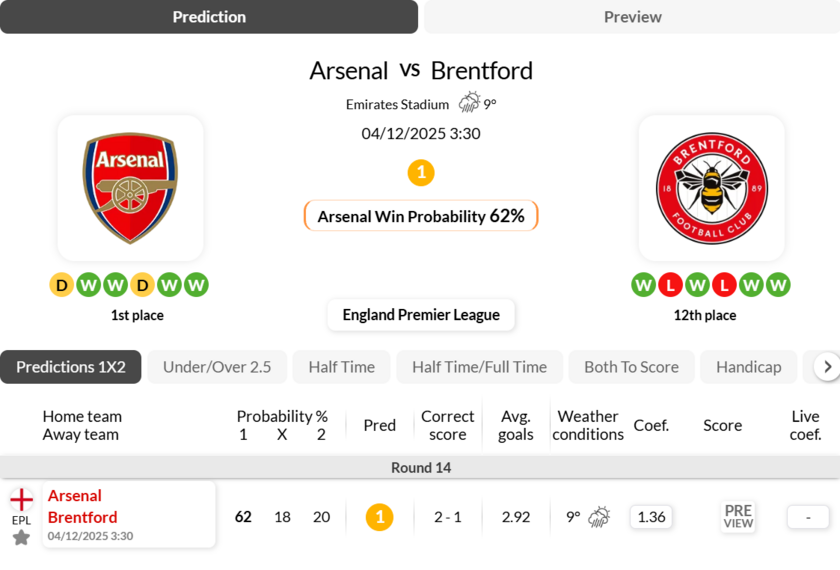Click the favorite star icon under EPL
The width and height of the screenshot is (840, 570).
pyautogui.click(x=21, y=538)
